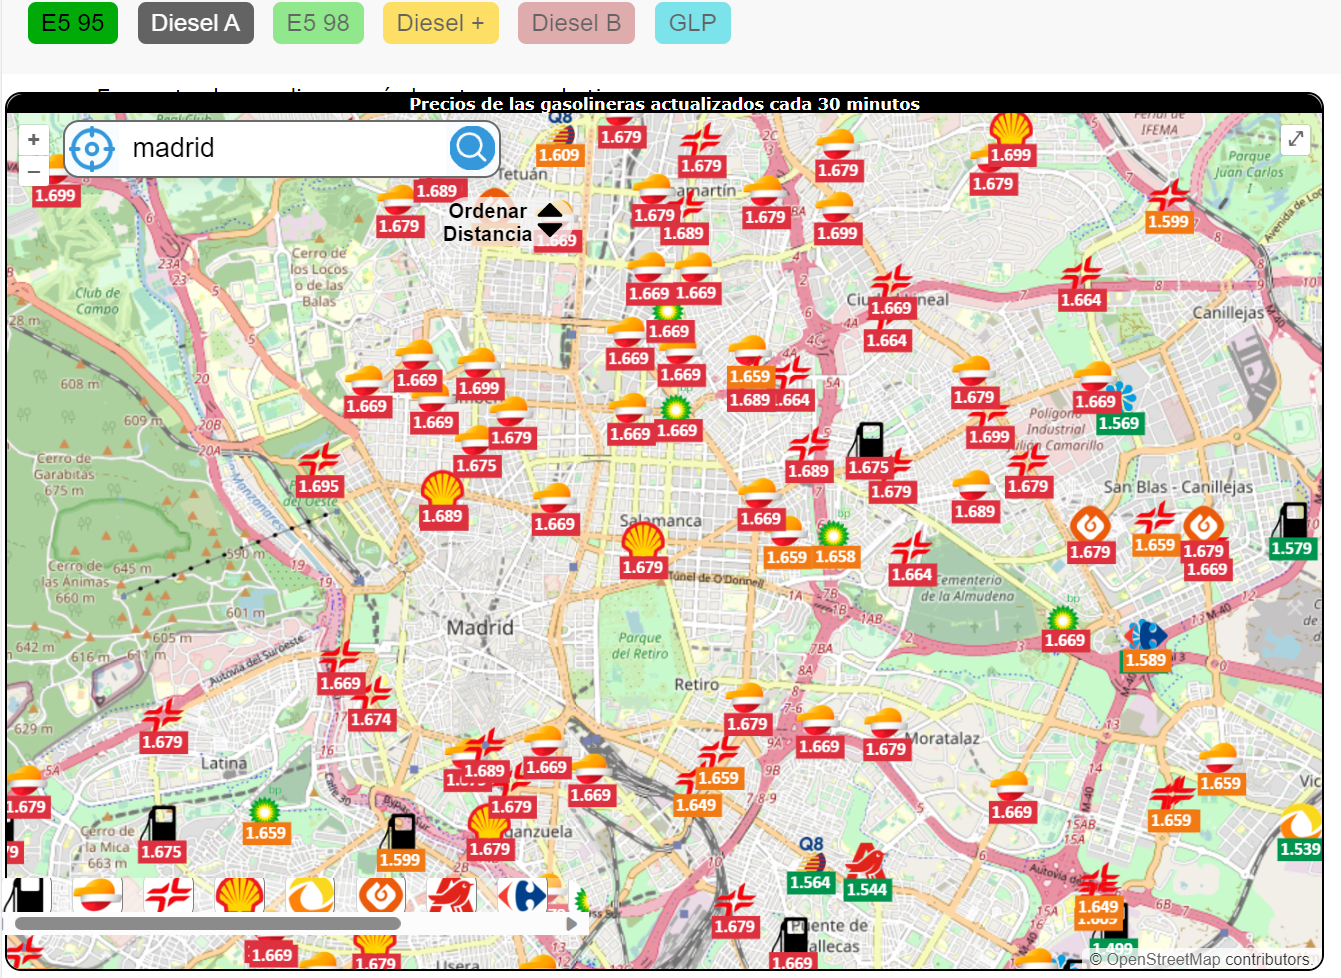Filter stations by the Shell logo

(240, 895)
